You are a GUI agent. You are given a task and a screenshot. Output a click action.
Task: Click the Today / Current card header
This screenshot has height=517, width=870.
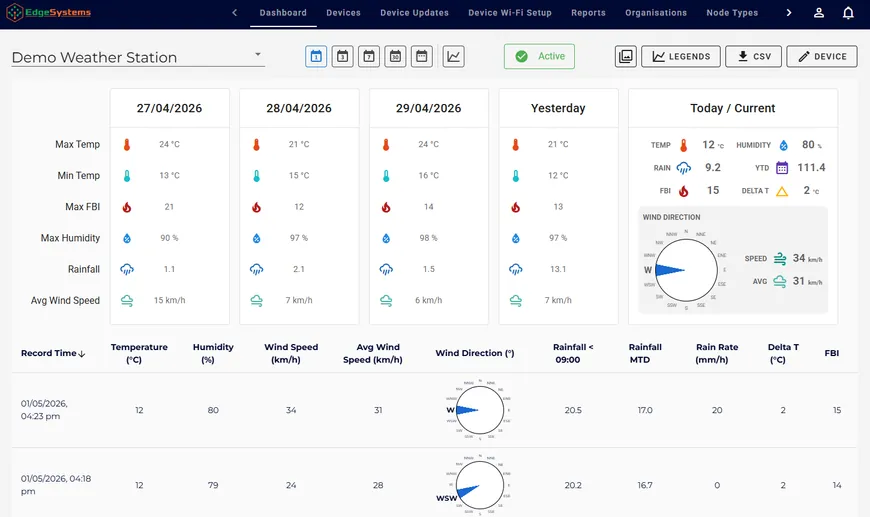pos(733,108)
